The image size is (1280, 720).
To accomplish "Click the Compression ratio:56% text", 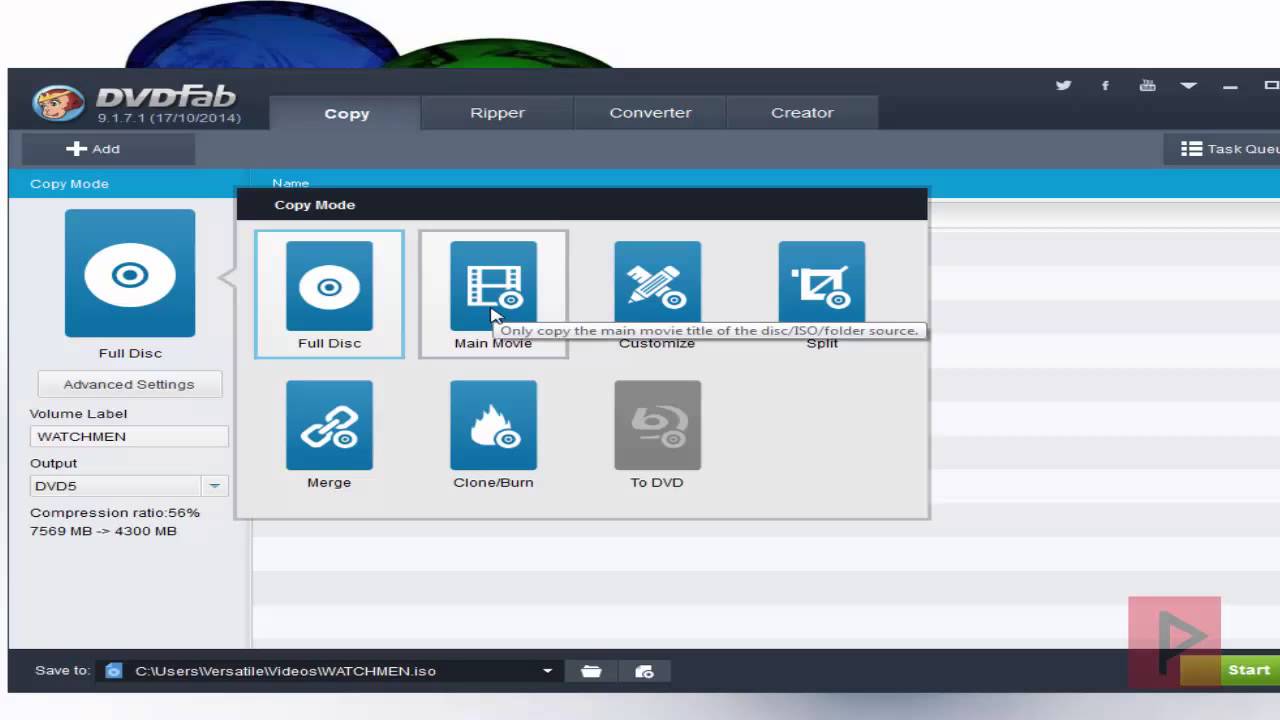I will [115, 513].
